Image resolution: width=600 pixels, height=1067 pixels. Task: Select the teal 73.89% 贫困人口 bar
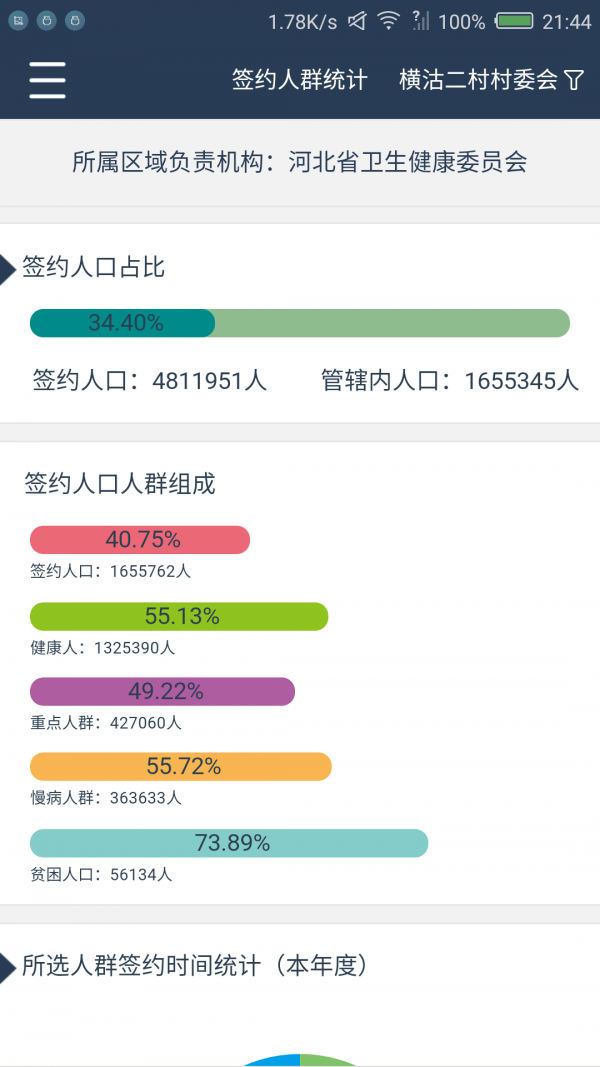[229, 843]
